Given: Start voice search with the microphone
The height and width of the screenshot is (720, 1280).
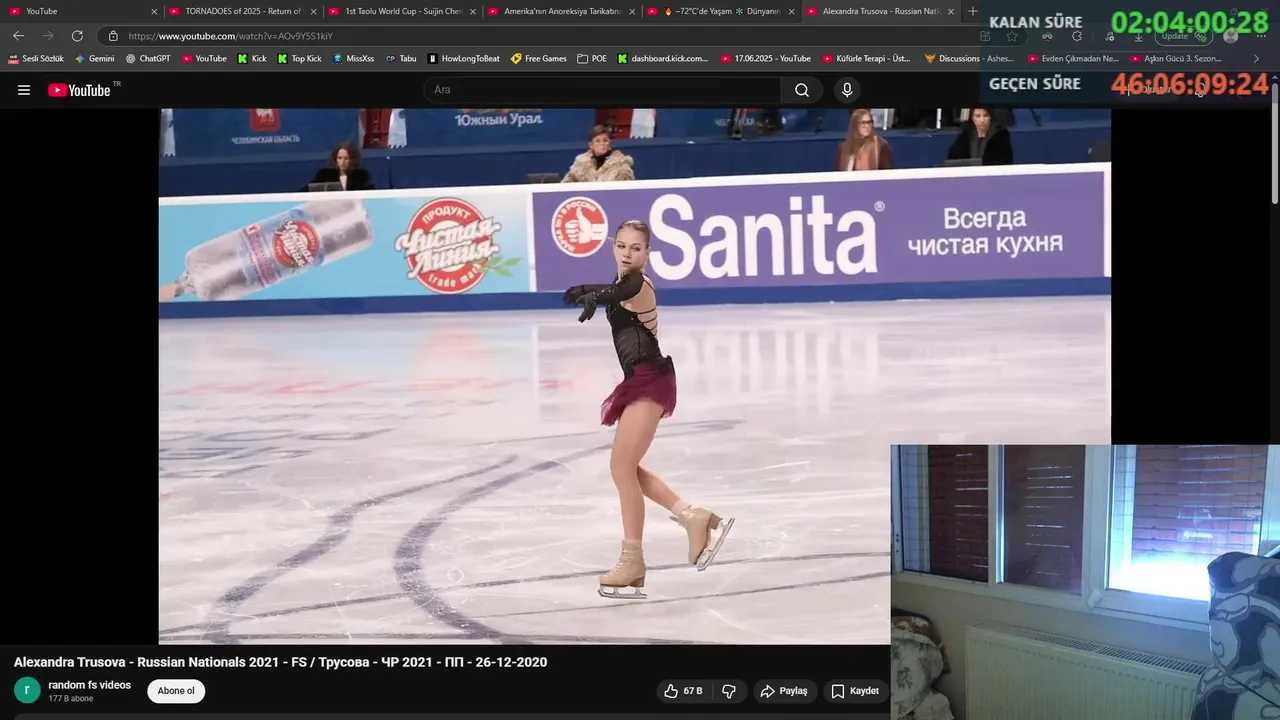Looking at the screenshot, I should (847, 90).
